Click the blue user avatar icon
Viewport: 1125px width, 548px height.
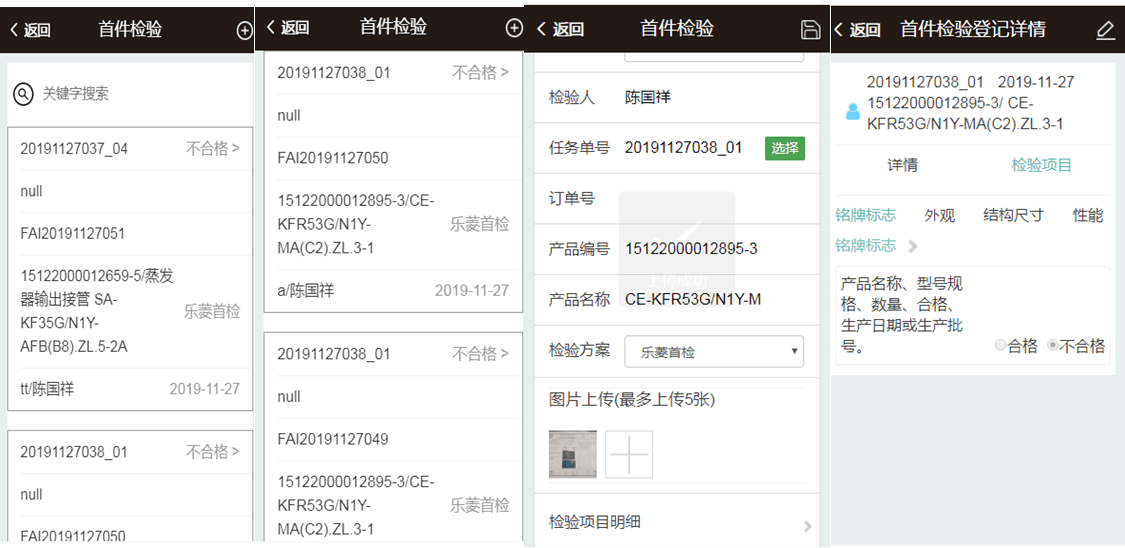point(853,111)
